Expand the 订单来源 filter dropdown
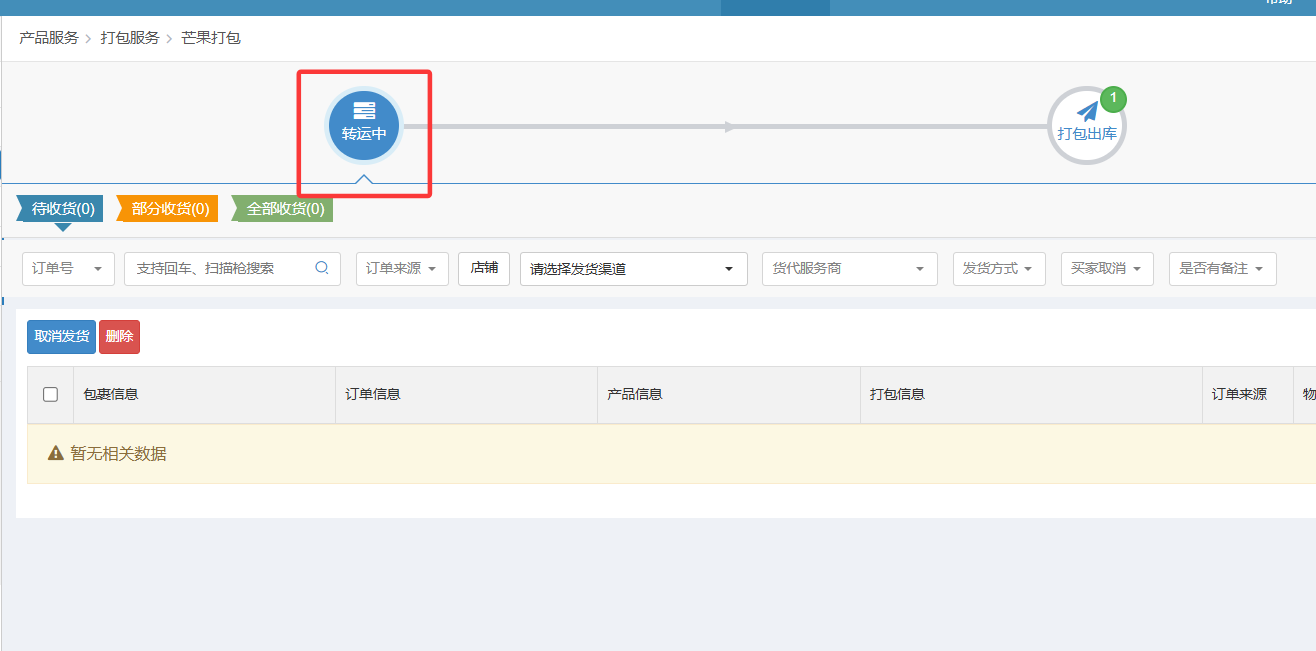Image resolution: width=1316 pixels, height=651 pixels. [x=402, y=269]
